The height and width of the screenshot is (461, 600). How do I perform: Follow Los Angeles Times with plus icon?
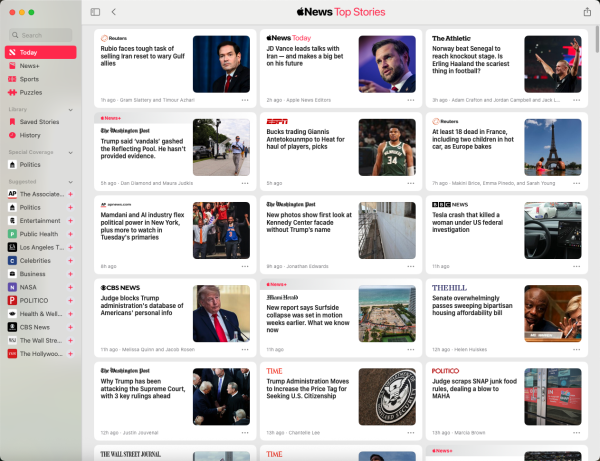70,248
